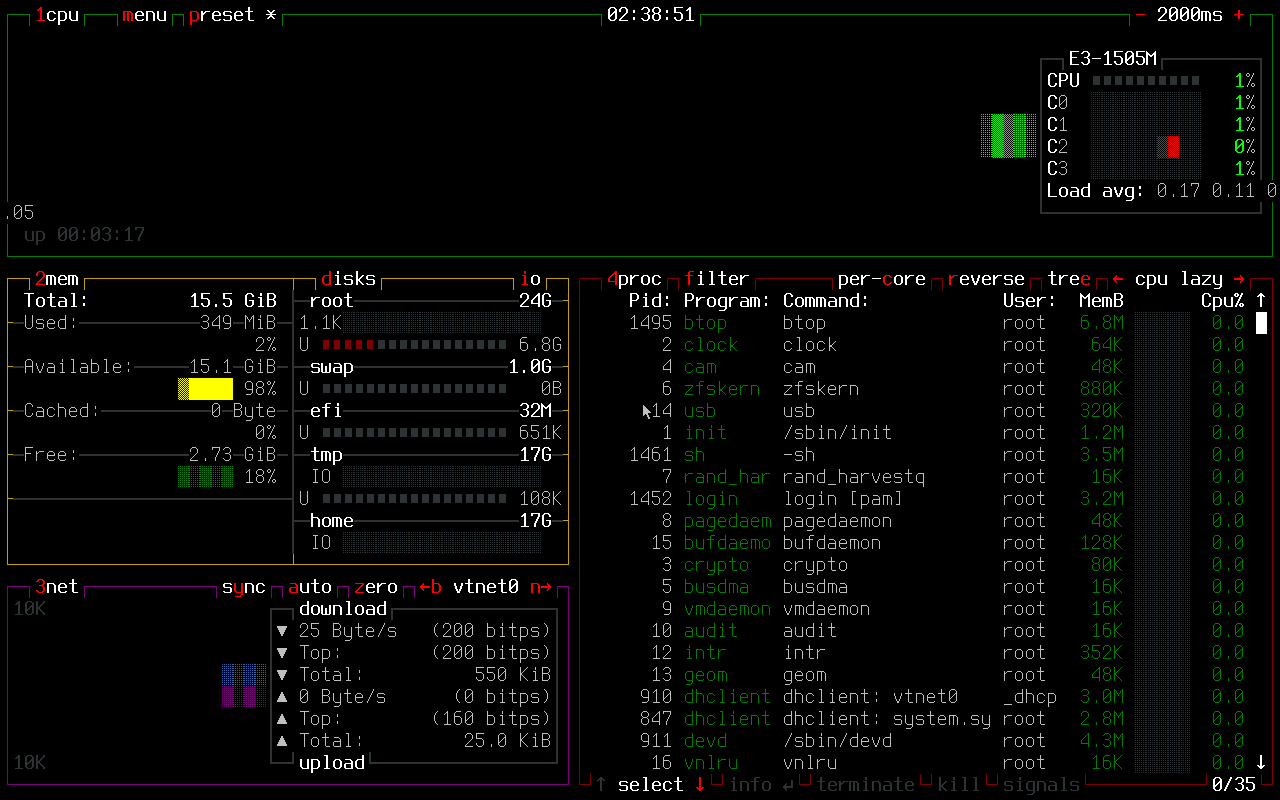Select next network interface with n arrow
The width and height of the screenshot is (1280, 800).
coord(540,587)
